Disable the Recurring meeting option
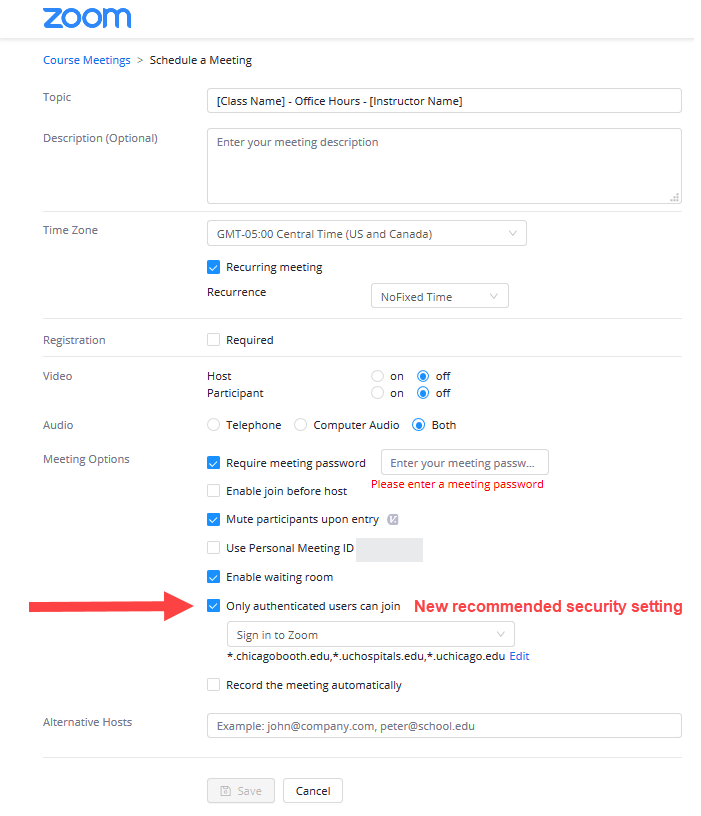Viewport: 701px width, 816px height. click(213, 267)
